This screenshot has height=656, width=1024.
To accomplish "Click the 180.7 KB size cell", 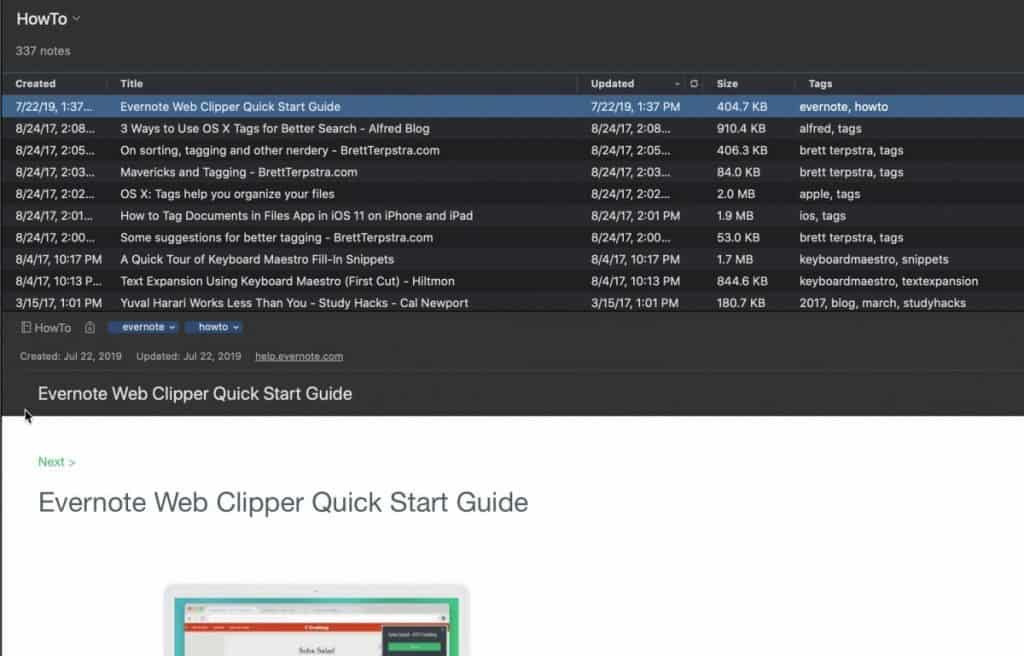I will click(x=741, y=303).
